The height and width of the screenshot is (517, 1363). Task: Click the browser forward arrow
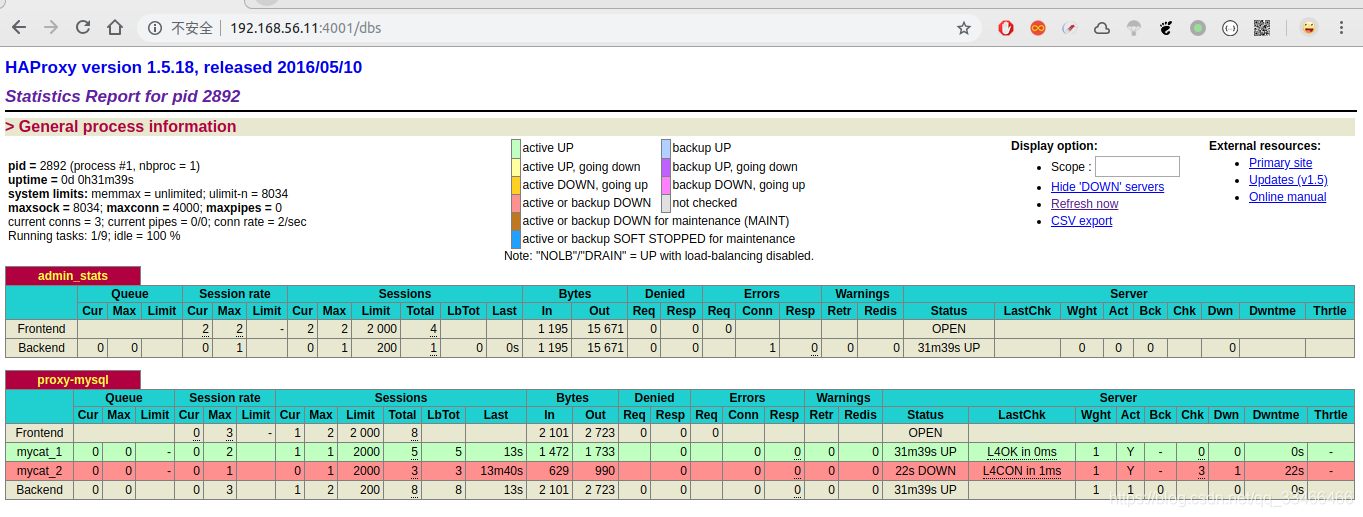point(51,28)
